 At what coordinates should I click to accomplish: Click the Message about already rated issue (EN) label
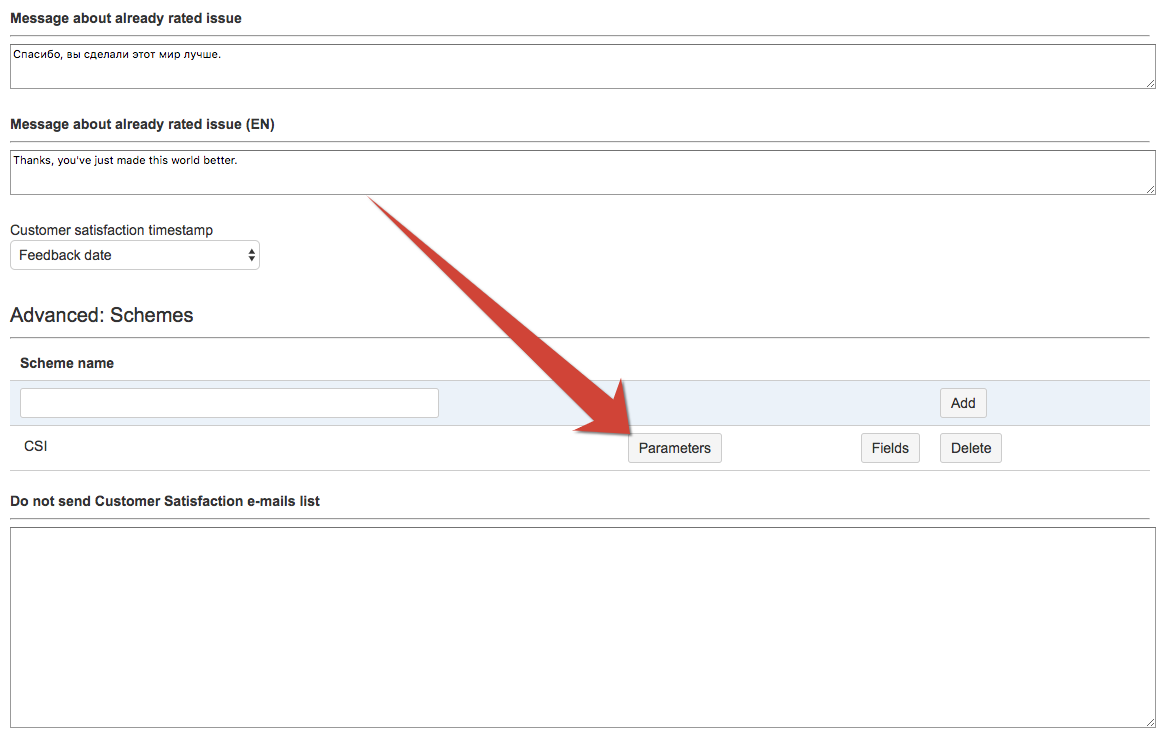click(142, 124)
